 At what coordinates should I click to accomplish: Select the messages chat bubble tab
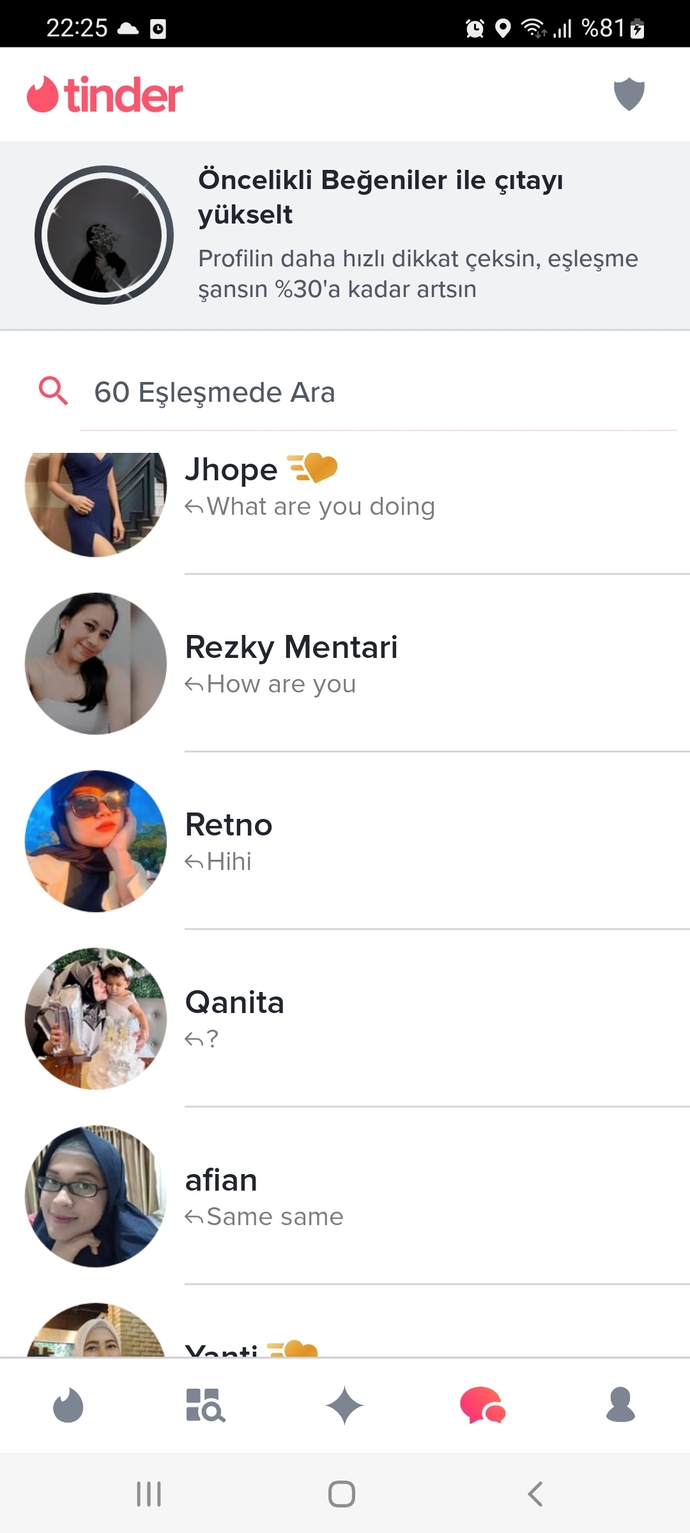(482, 1406)
